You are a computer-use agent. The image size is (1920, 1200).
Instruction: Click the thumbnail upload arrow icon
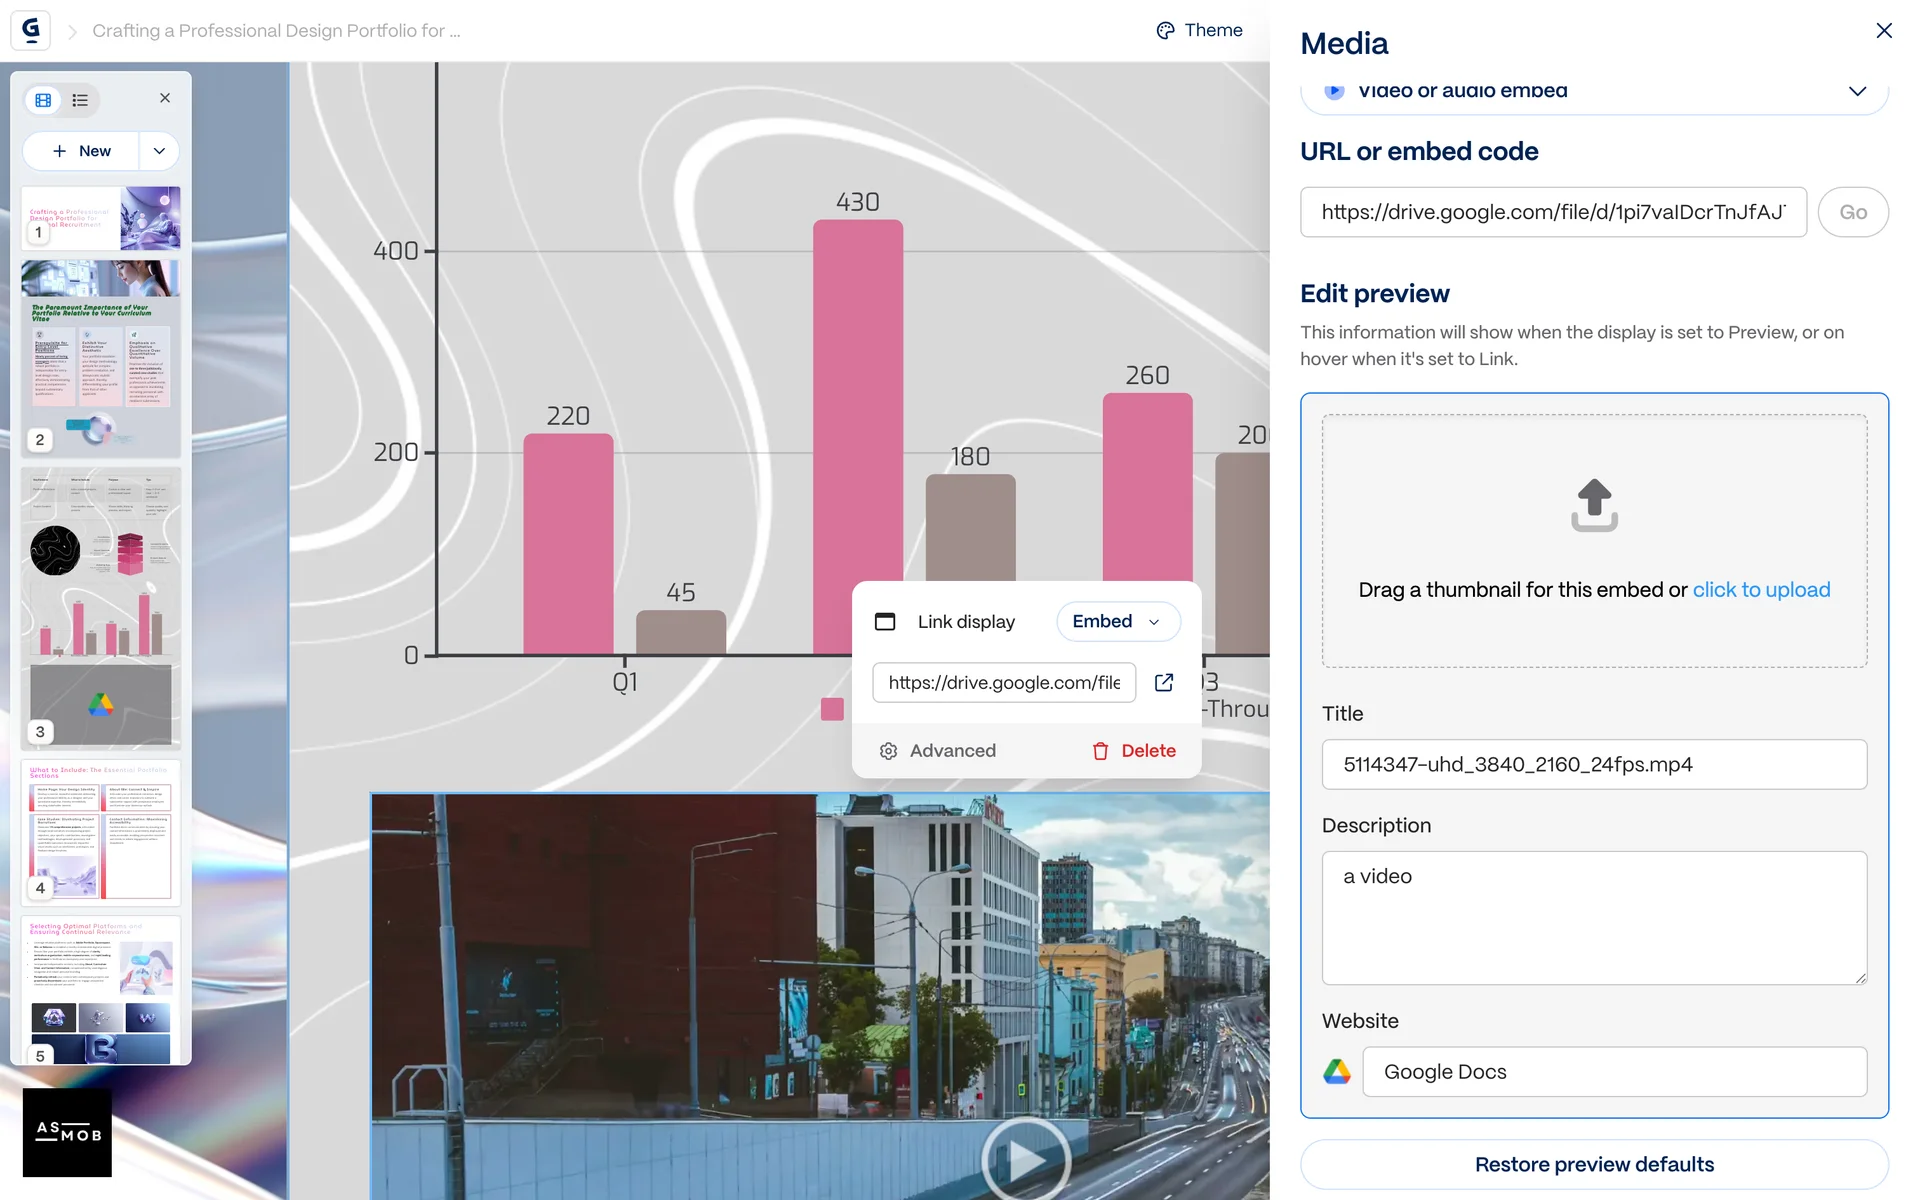coord(1594,505)
